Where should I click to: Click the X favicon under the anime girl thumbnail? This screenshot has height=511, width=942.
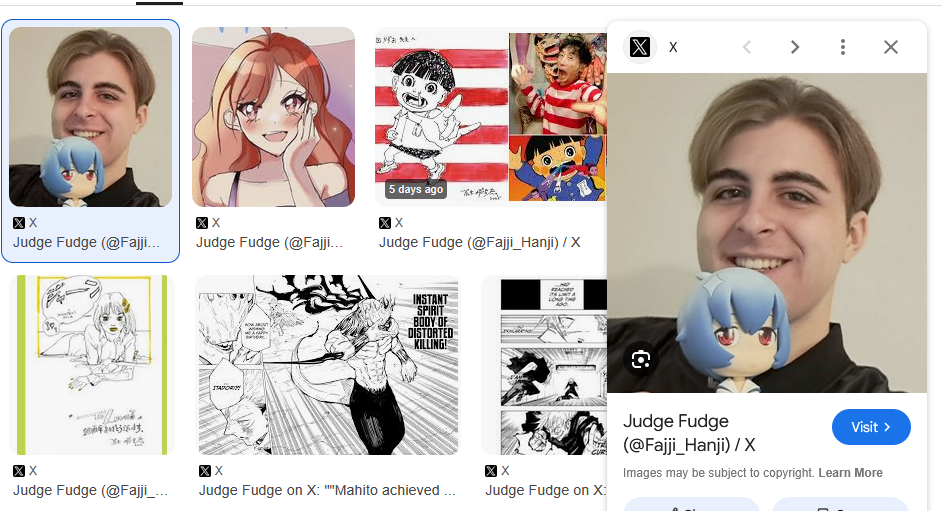(202, 223)
